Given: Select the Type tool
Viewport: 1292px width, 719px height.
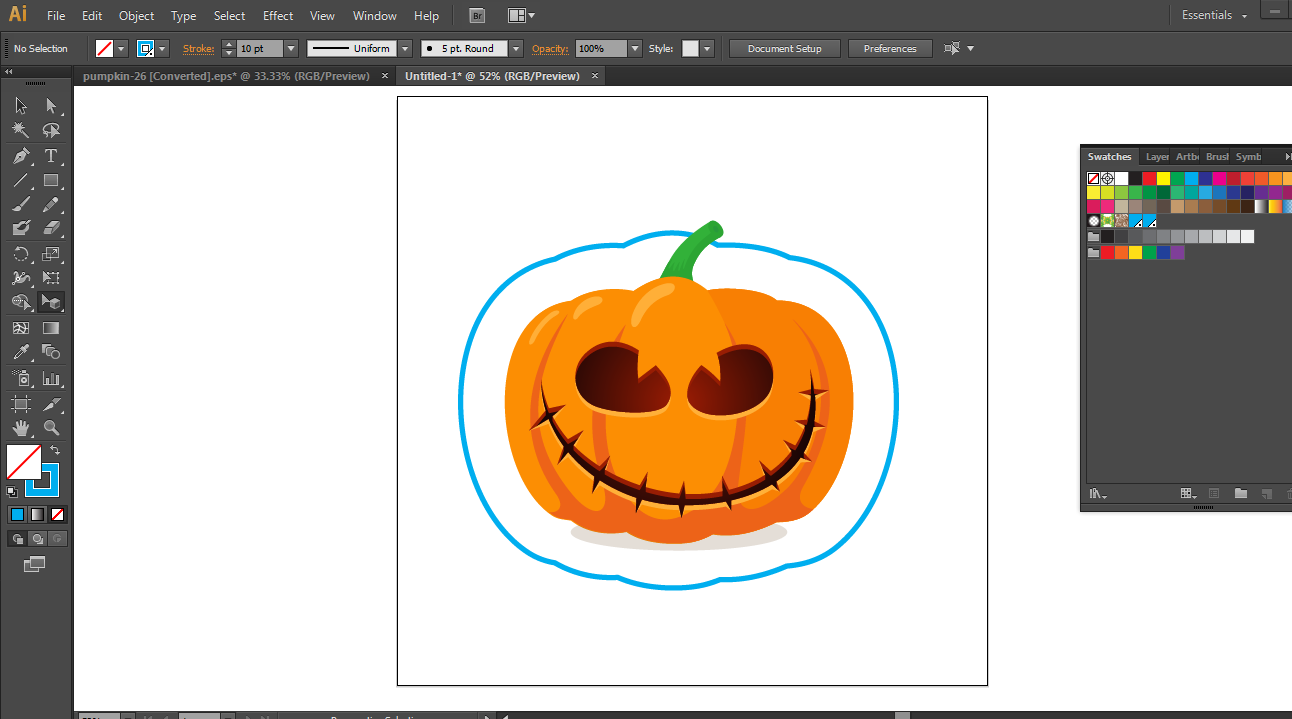Looking at the screenshot, I should pyautogui.click(x=51, y=156).
